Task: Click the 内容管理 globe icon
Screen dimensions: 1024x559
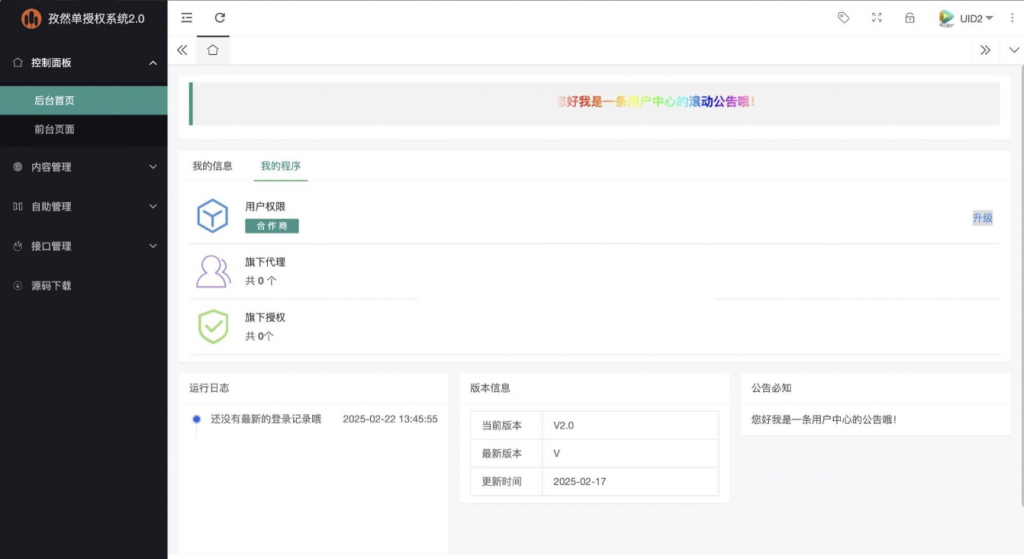Action: pos(18,167)
